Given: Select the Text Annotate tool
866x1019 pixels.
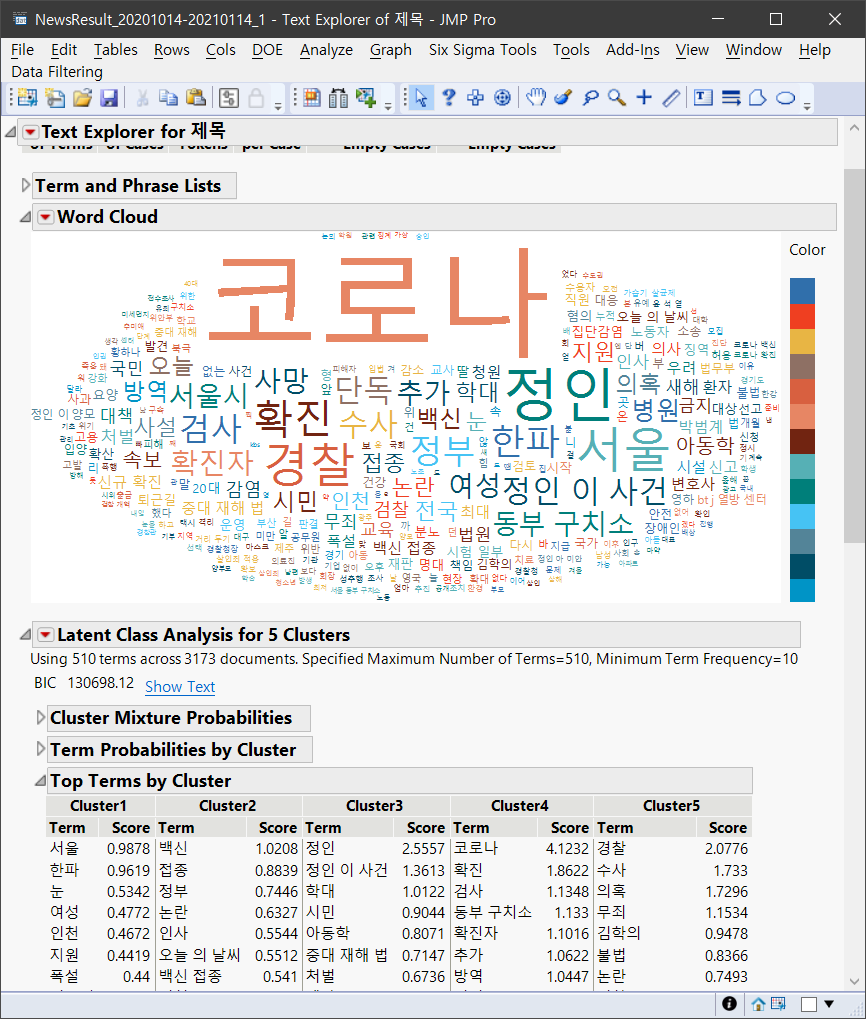Looking at the screenshot, I should [x=704, y=98].
